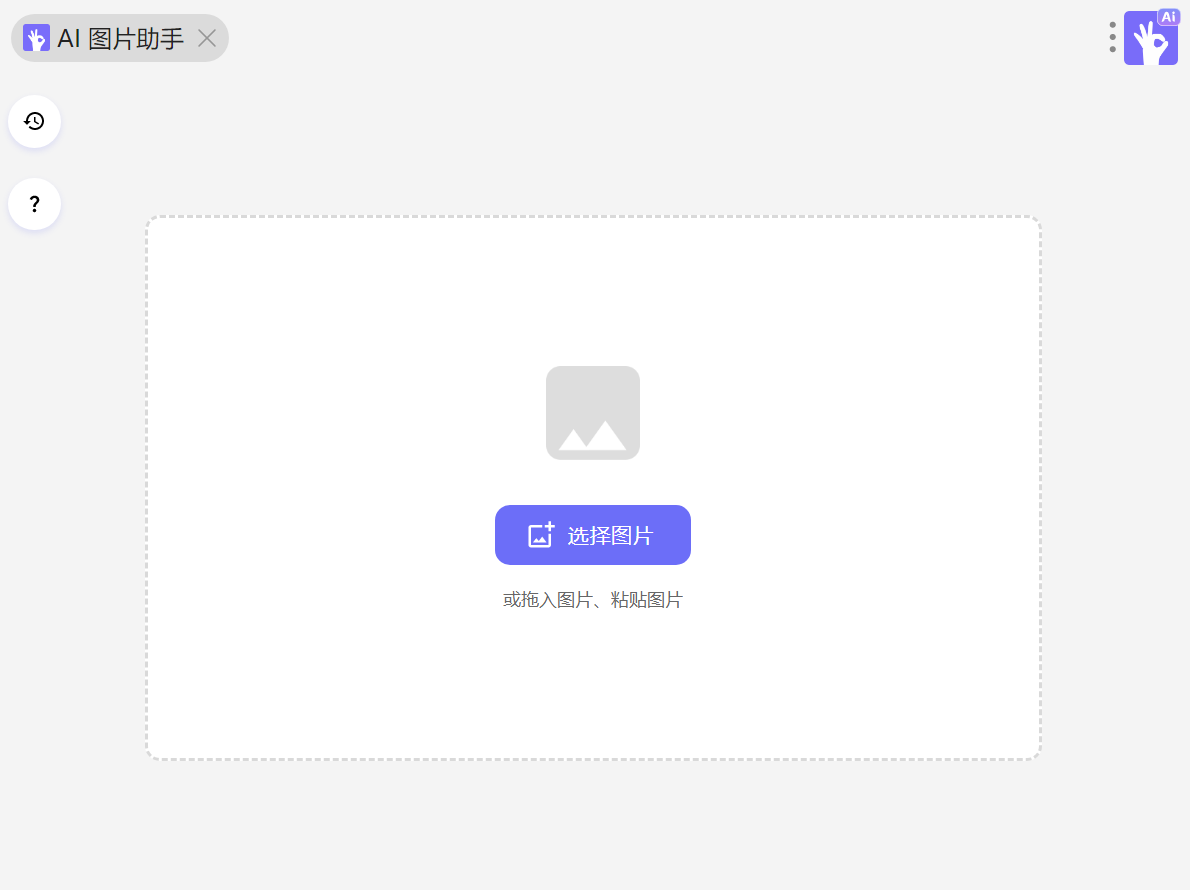
Task: Click the 选择图片 text label
Action: [610, 536]
